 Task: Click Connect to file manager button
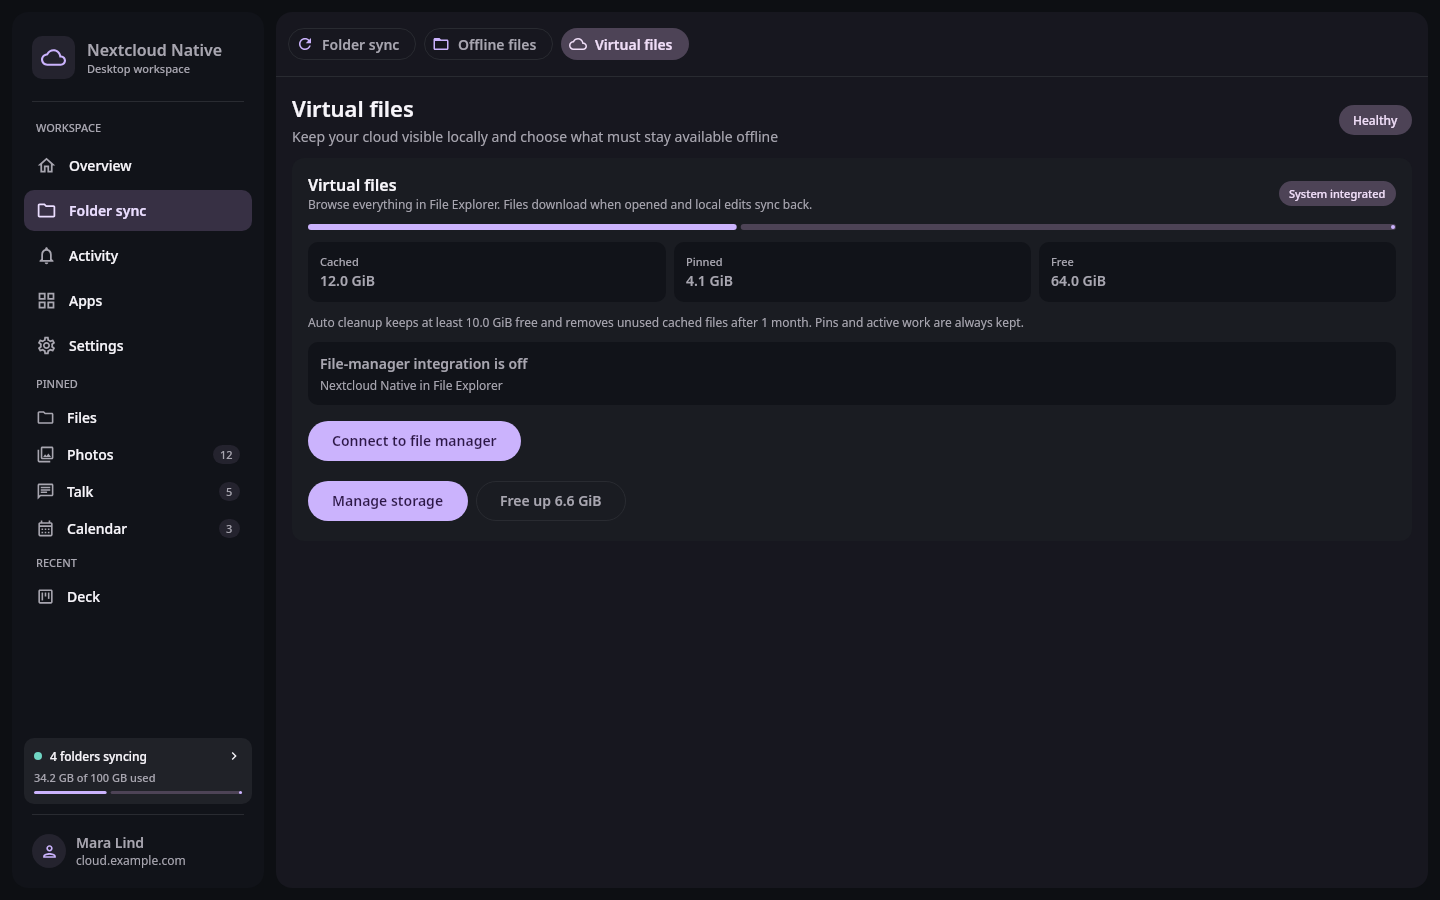coord(414,441)
